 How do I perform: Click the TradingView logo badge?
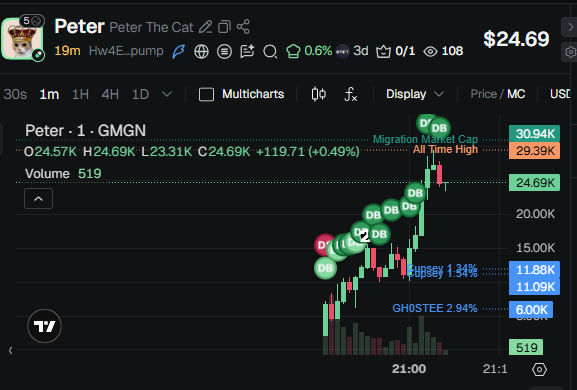tap(44, 326)
